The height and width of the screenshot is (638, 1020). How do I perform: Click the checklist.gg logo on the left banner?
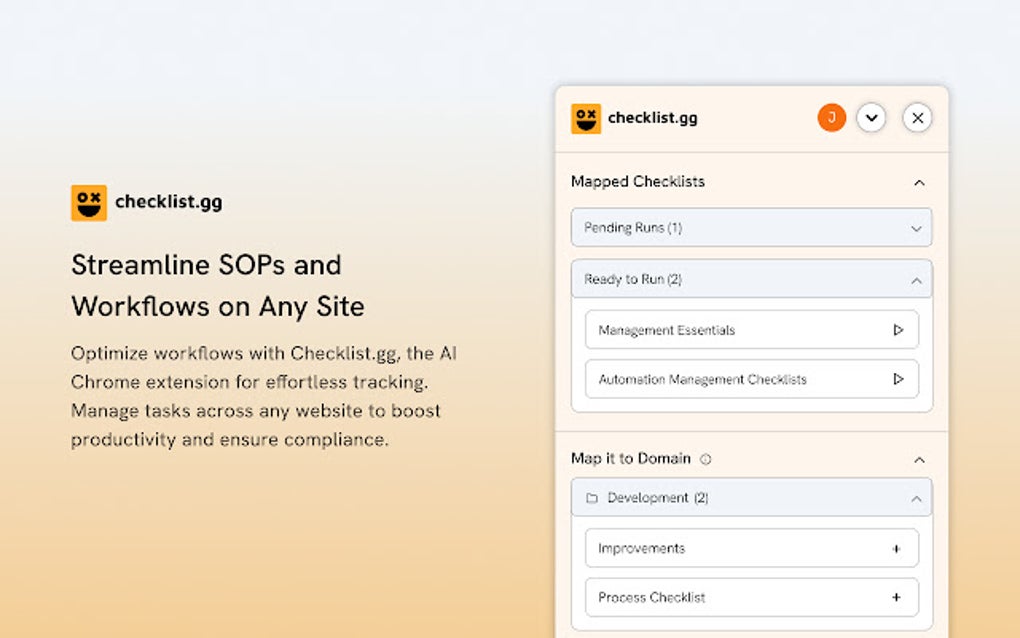89,203
